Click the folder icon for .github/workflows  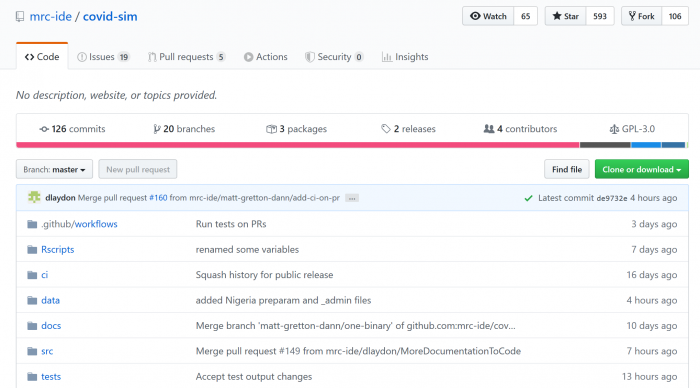(32, 224)
